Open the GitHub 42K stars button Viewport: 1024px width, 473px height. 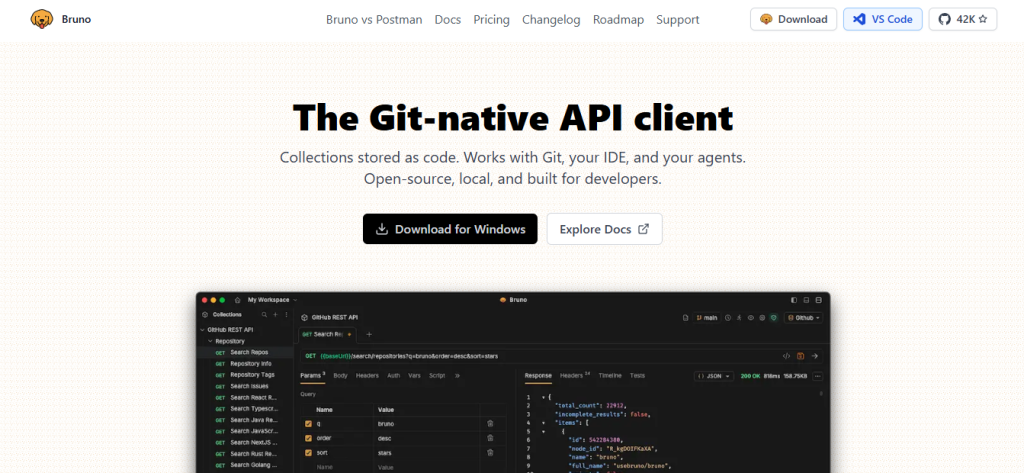click(963, 20)
